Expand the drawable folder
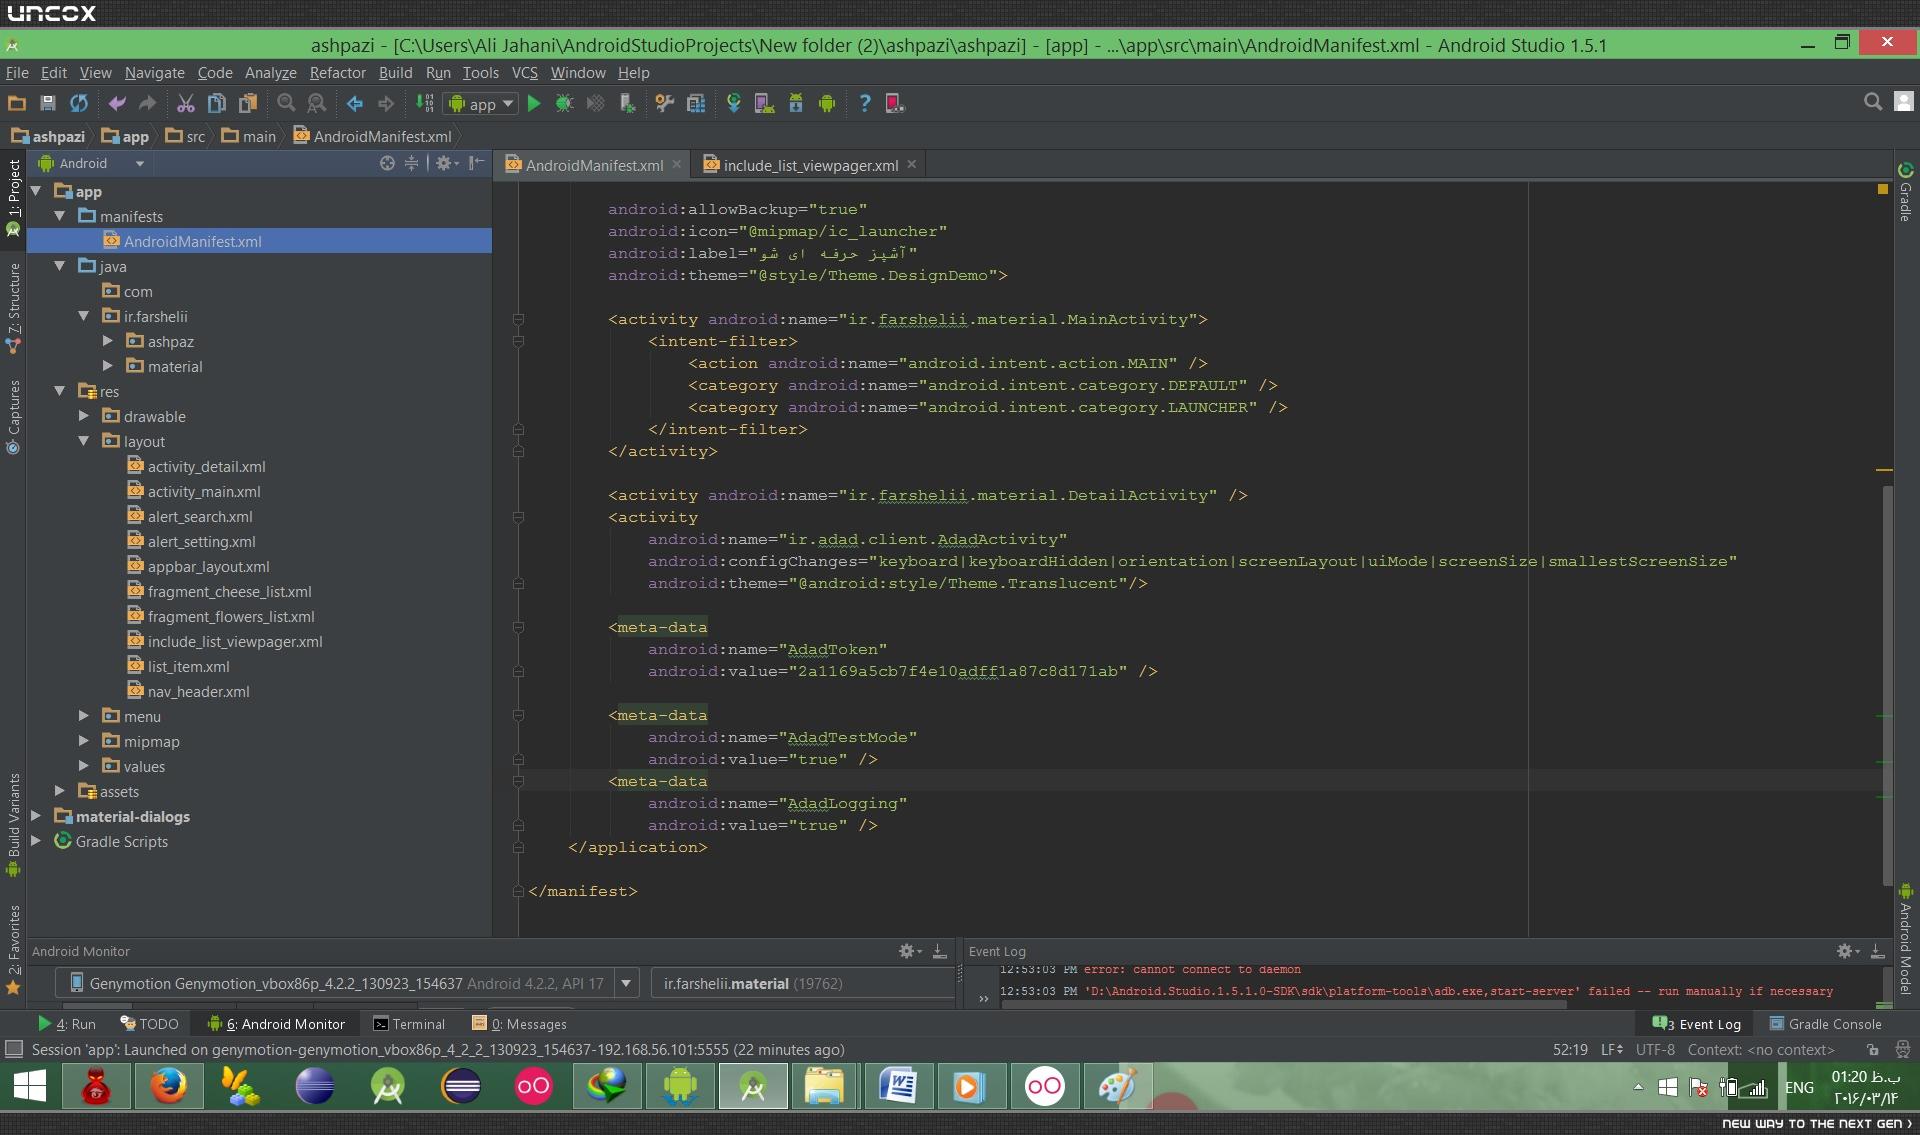Image resolution: width=1920 pixels, height=1135 pixels. 84,416
